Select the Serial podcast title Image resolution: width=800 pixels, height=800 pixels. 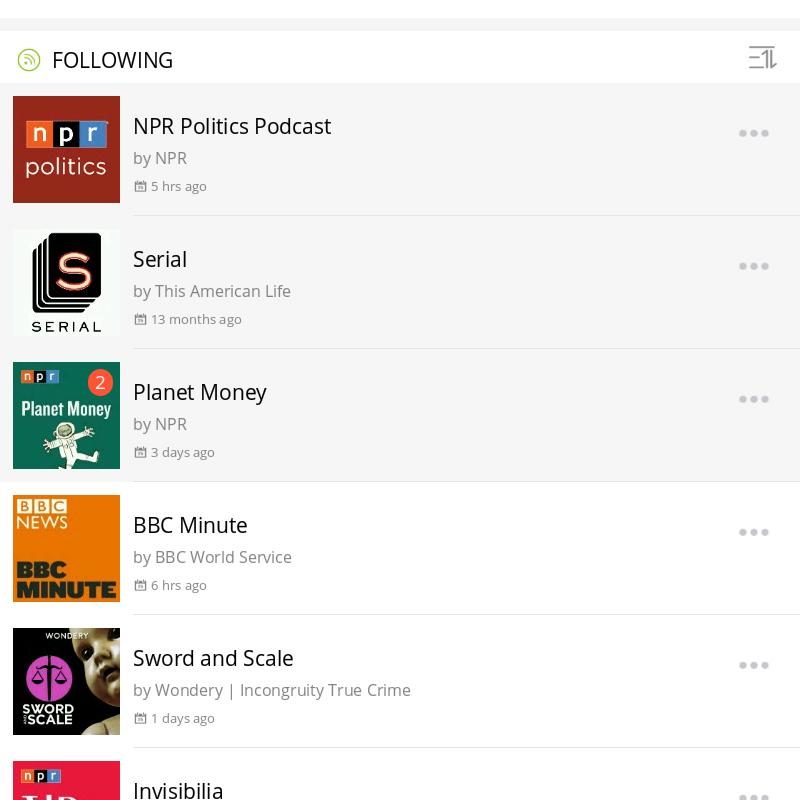tap(160, 259)
